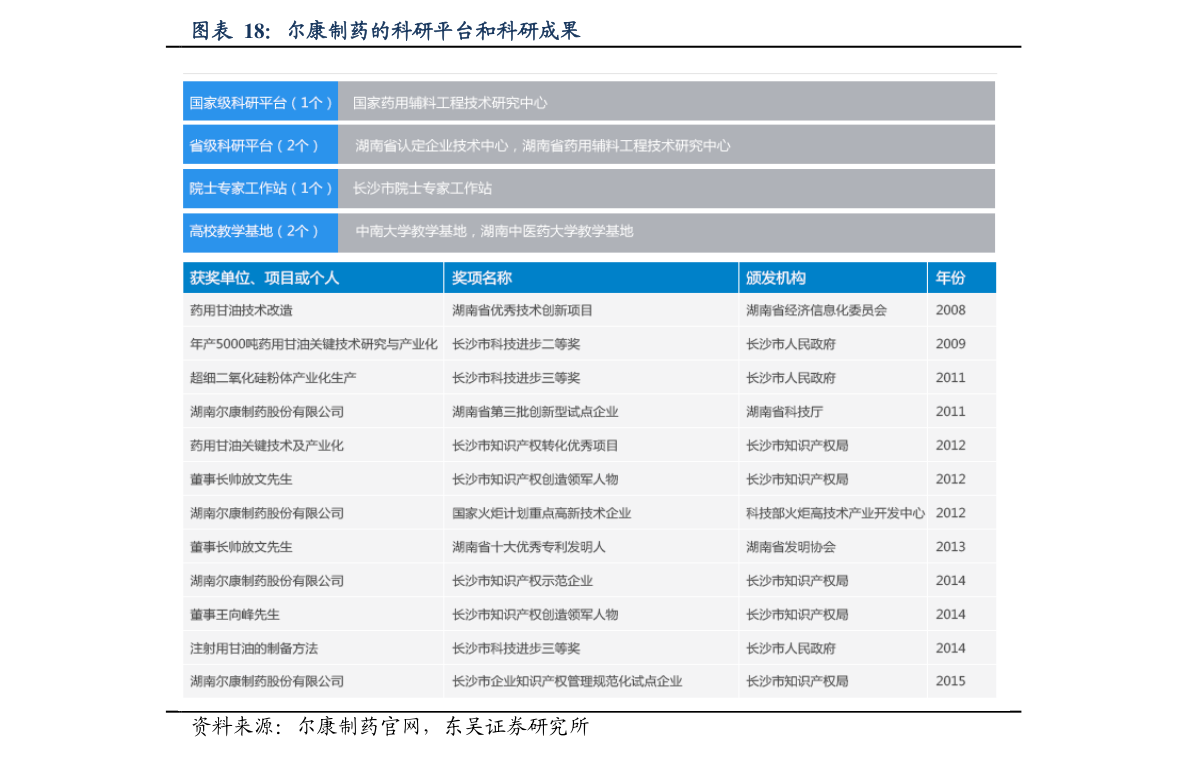
Task: Click '湖南尔康制药股份有限公司' in the 2015 row
Action: tap(267, 681)
